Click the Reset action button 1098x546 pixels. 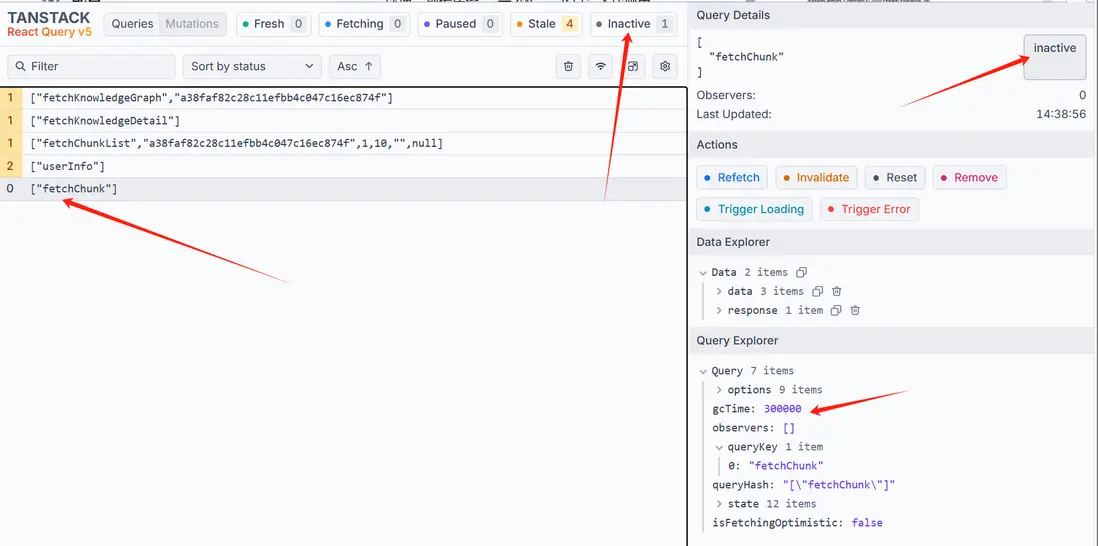click(x=895, y=178)
